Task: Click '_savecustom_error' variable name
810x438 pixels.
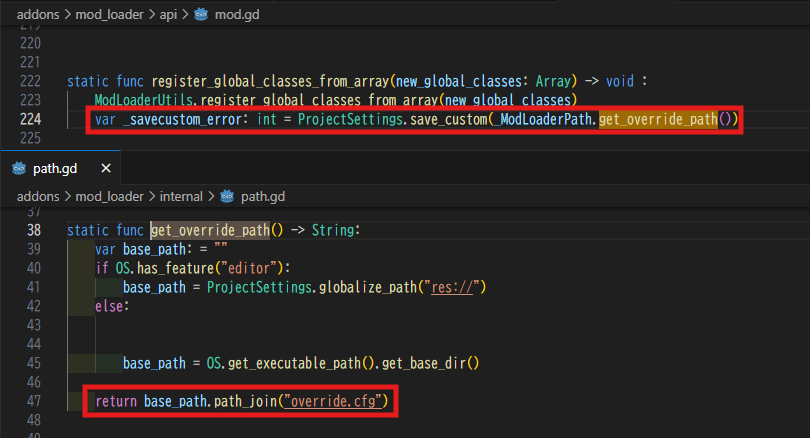Action: (182, 120)
